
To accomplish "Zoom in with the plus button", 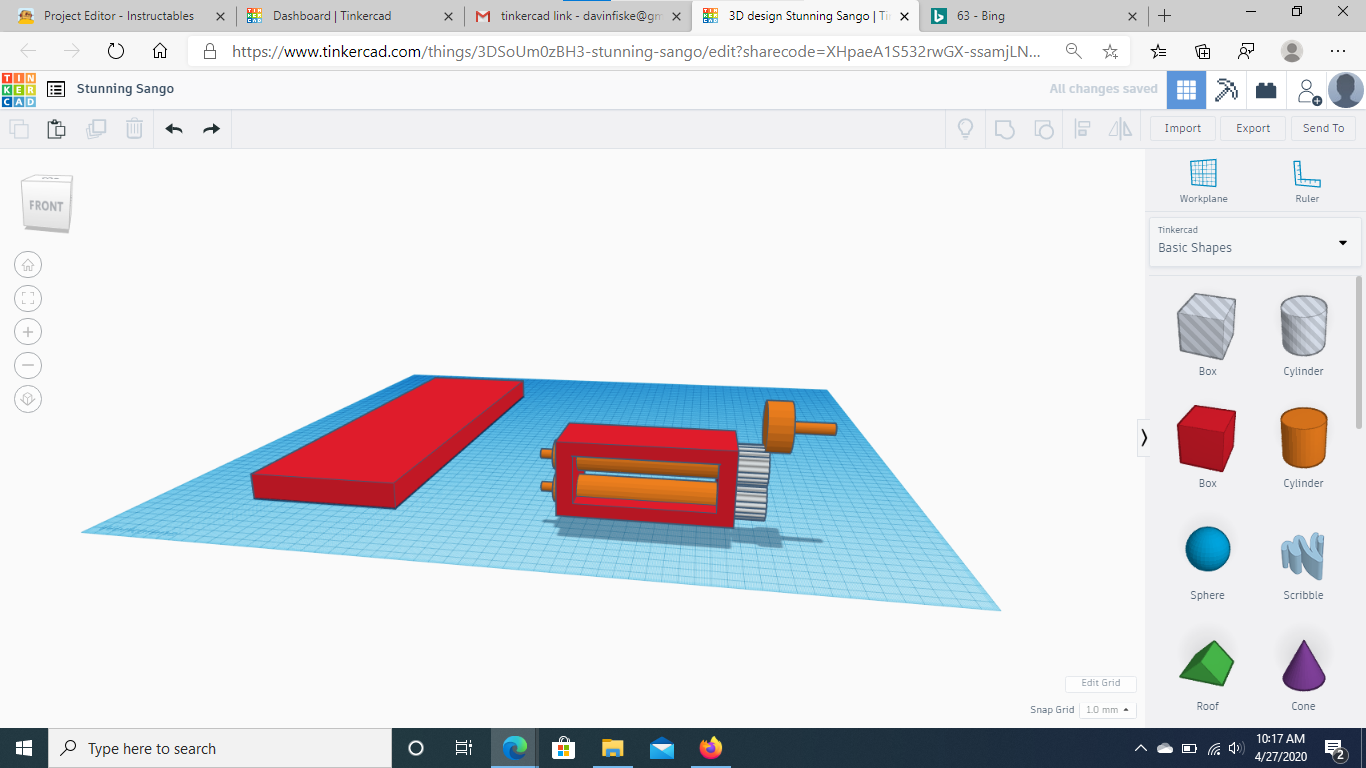I will click(x=28, y=332).
